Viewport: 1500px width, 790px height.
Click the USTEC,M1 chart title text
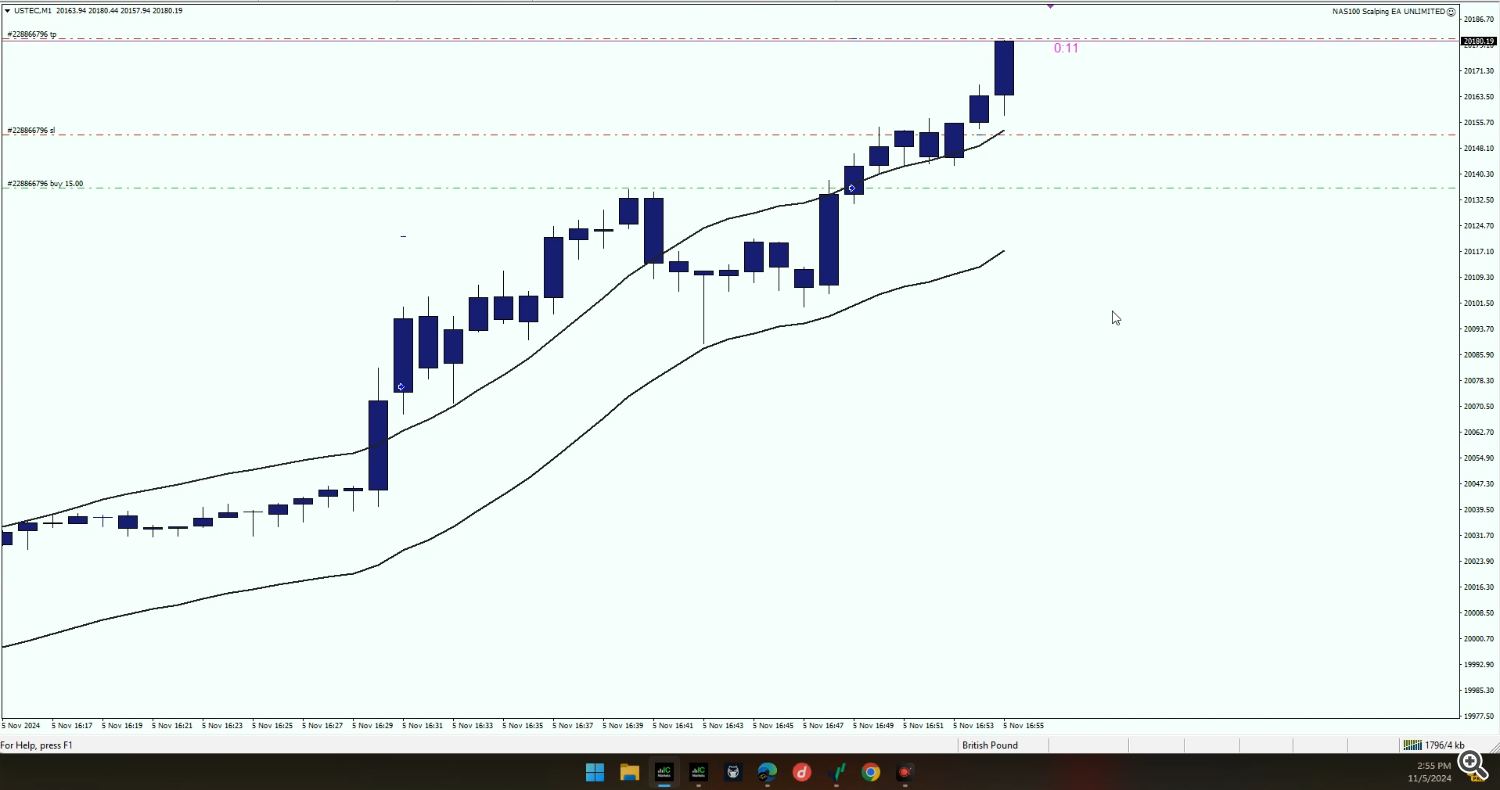coord(33,10)
